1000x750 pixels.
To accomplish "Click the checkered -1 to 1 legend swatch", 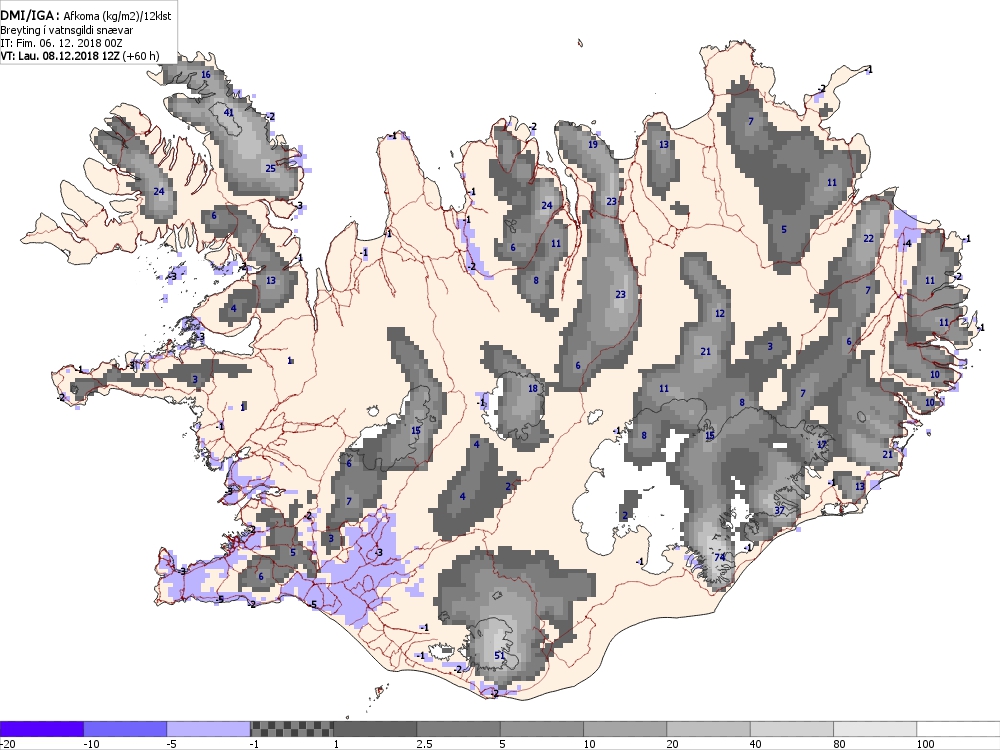I will coord(291,729).
